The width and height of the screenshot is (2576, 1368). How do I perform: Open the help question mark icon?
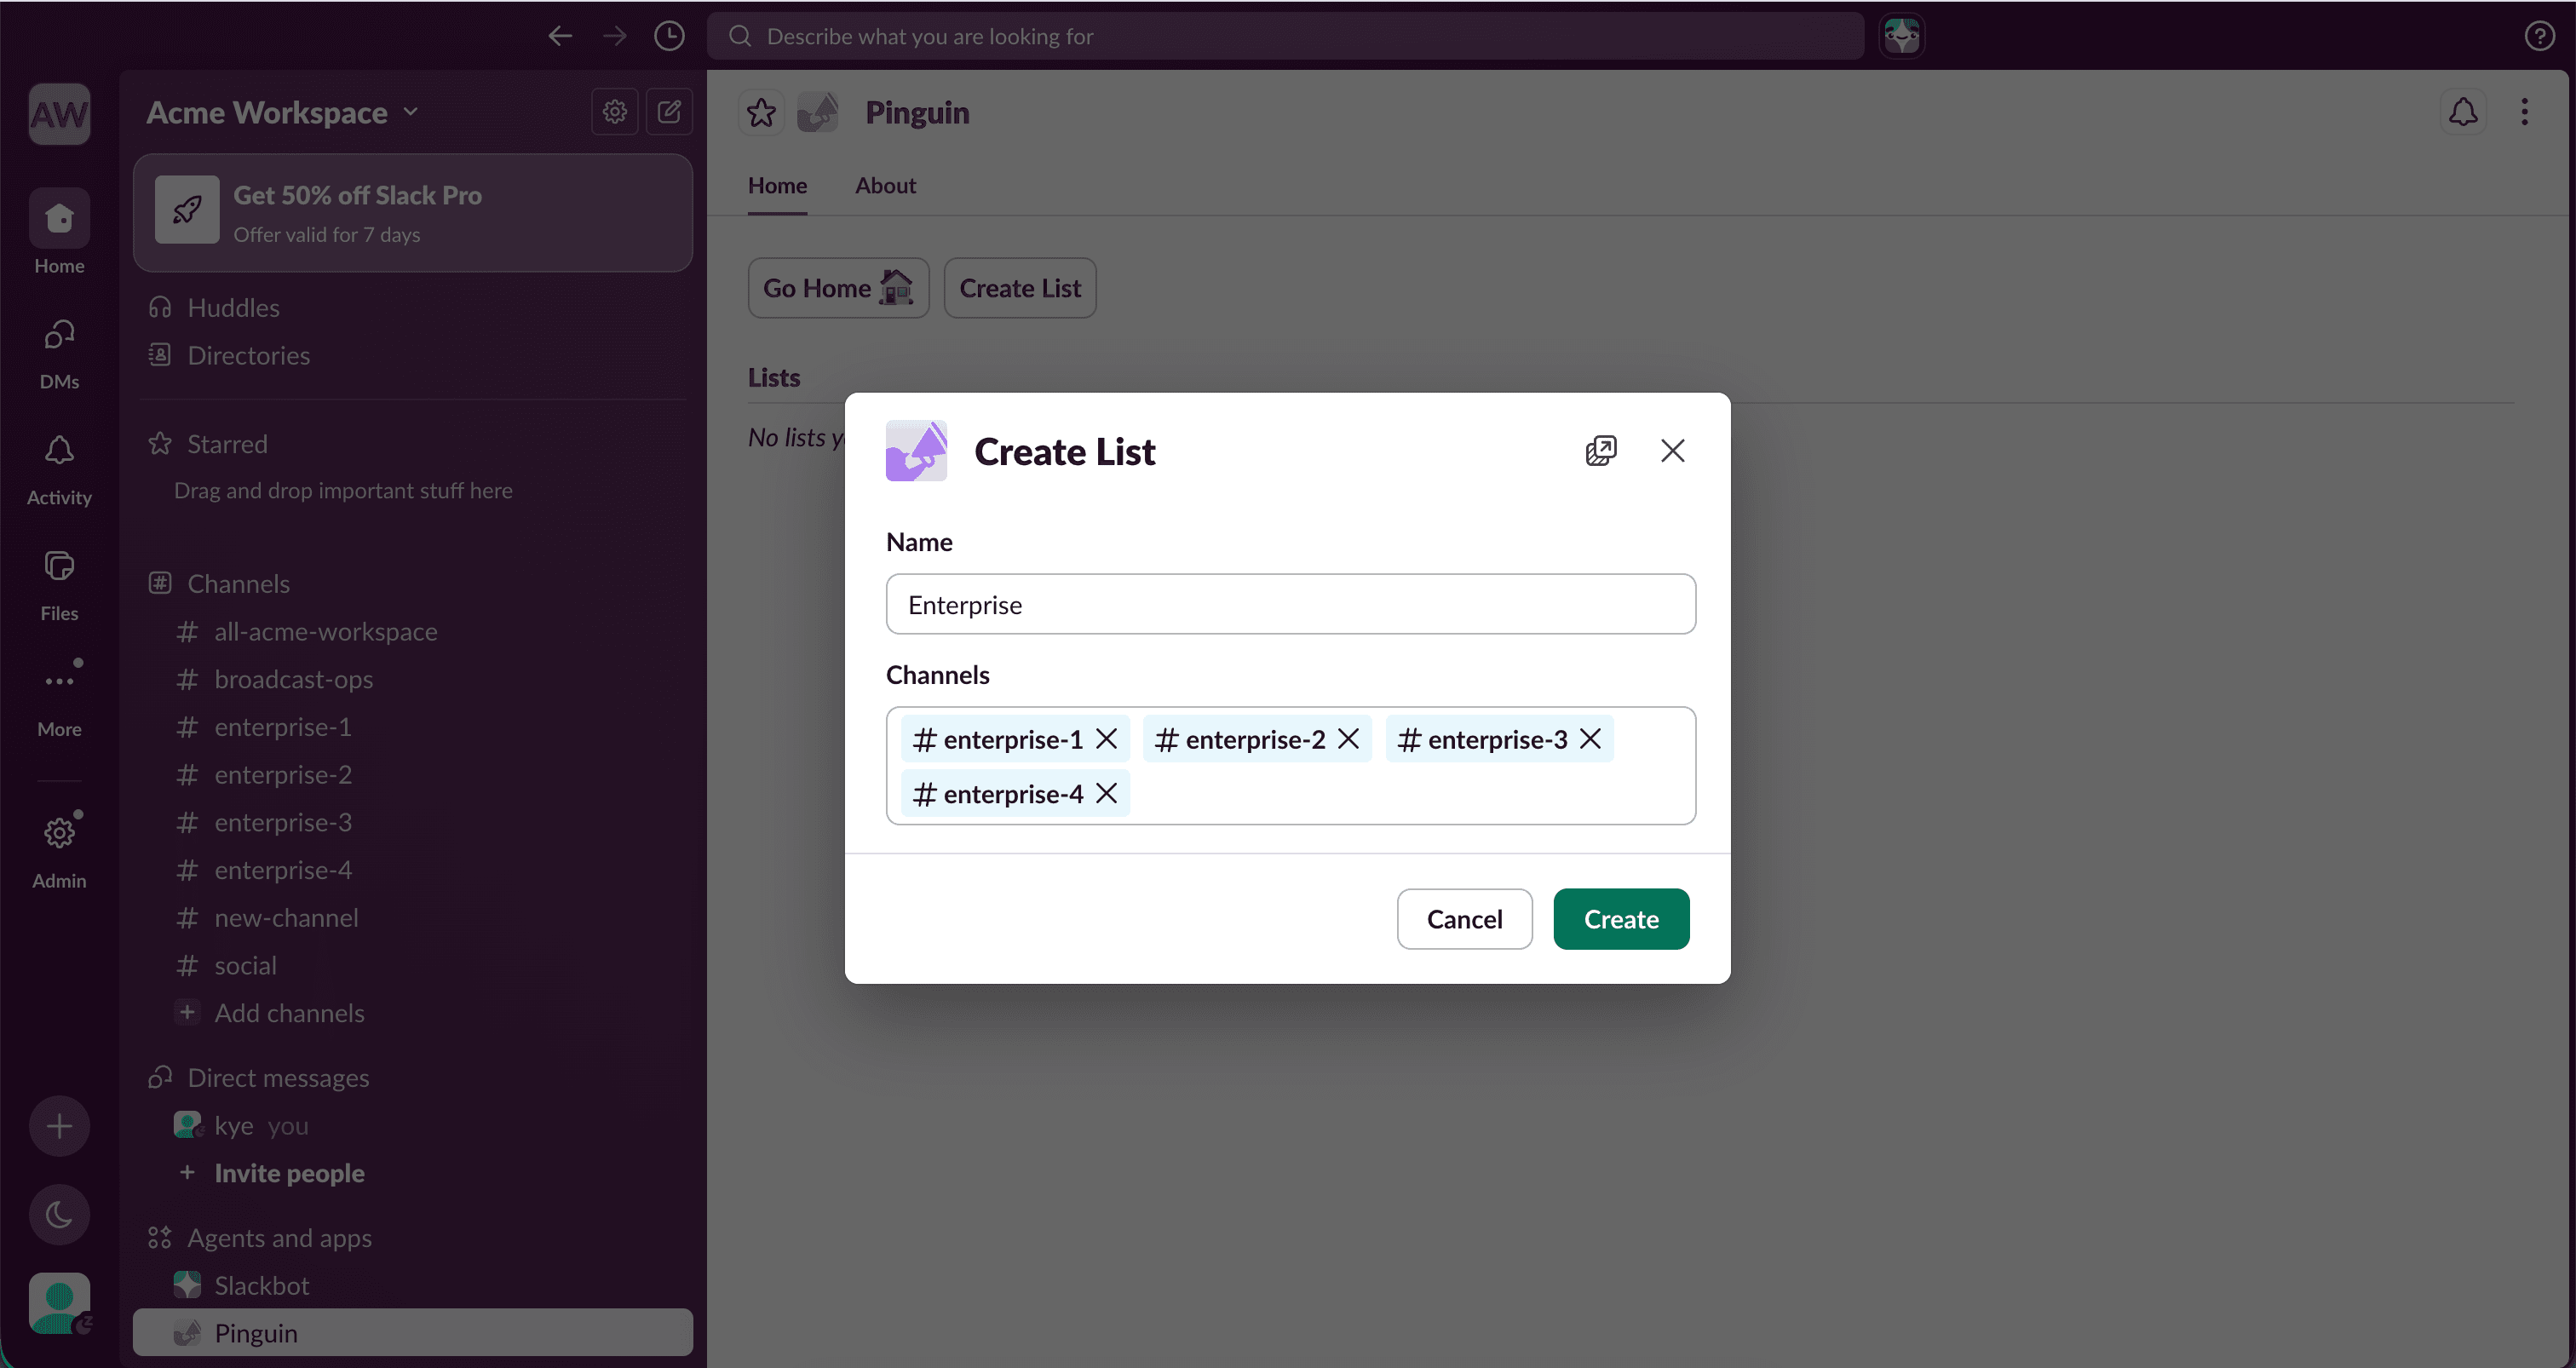[x=2539, y=36]
